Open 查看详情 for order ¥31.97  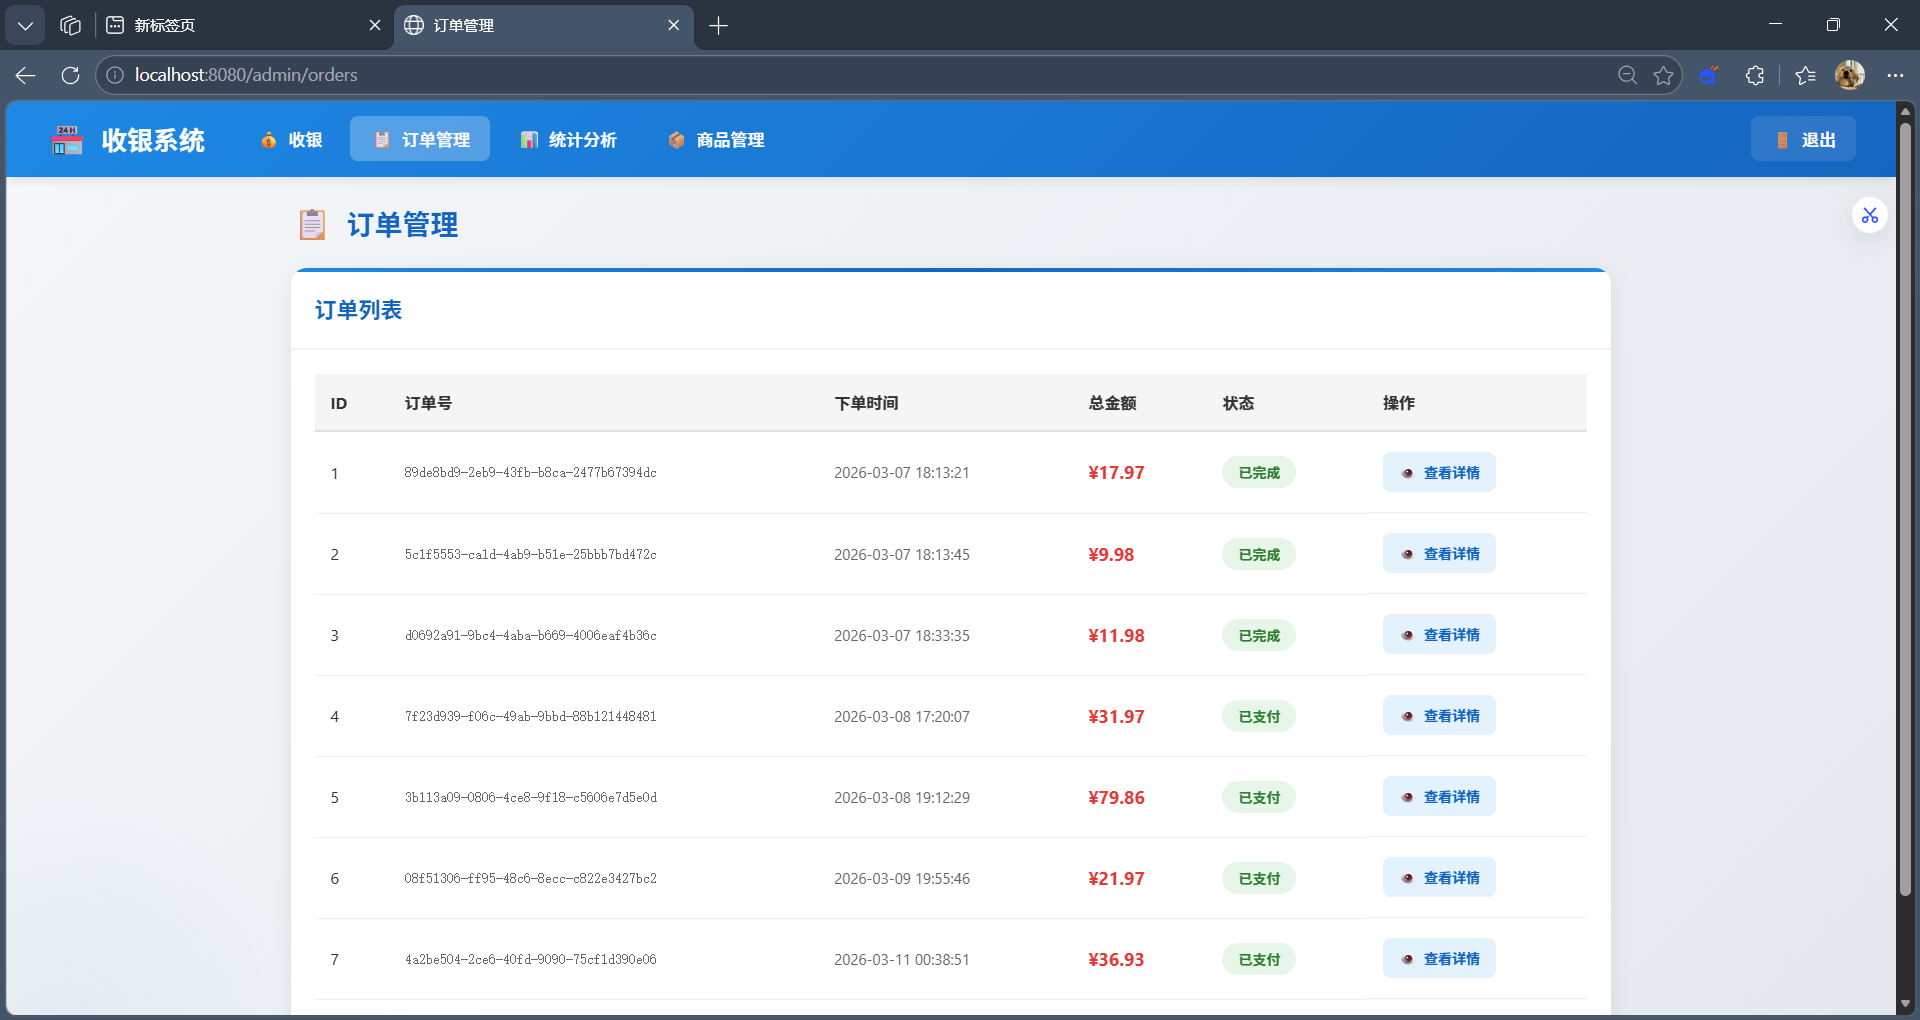click(1439, 716)
